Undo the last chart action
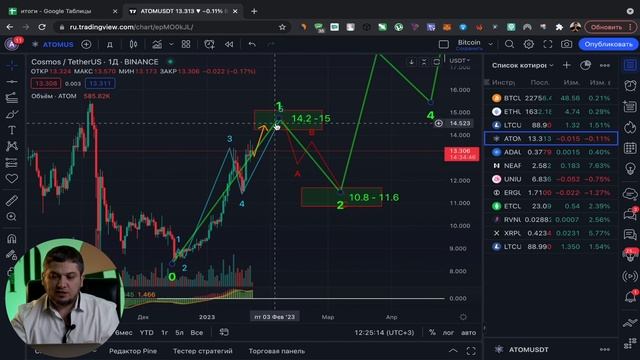This screenshot has width=640, height=360. click(x=252, y=44)
